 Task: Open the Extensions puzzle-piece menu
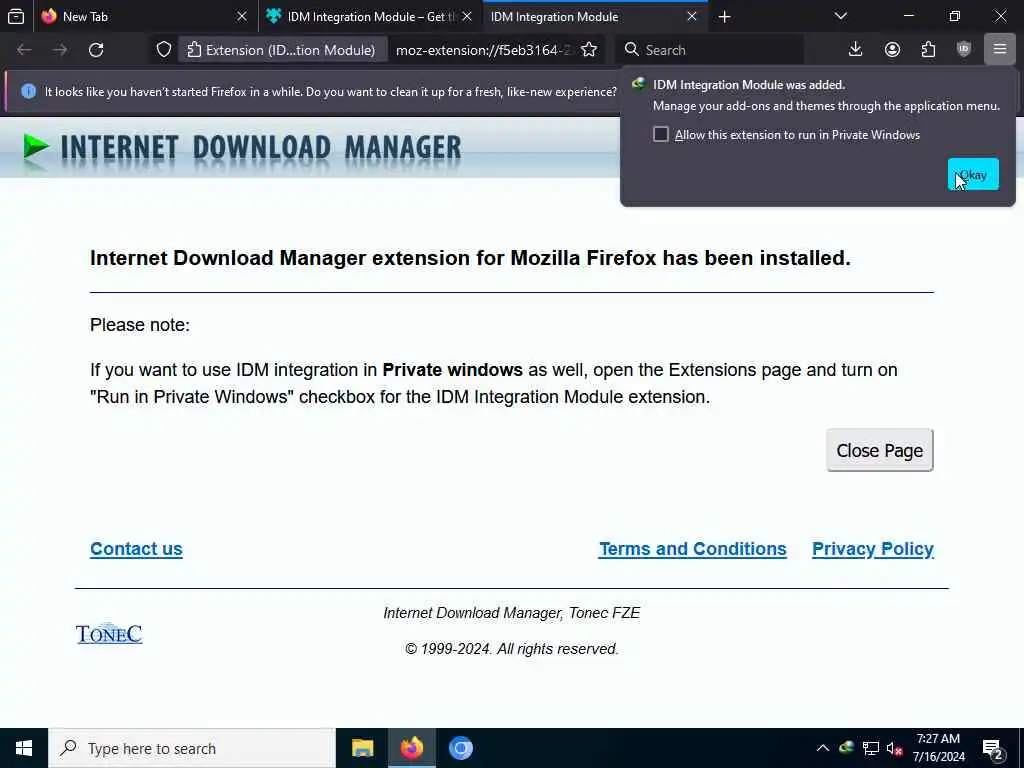tap(928, 50)
